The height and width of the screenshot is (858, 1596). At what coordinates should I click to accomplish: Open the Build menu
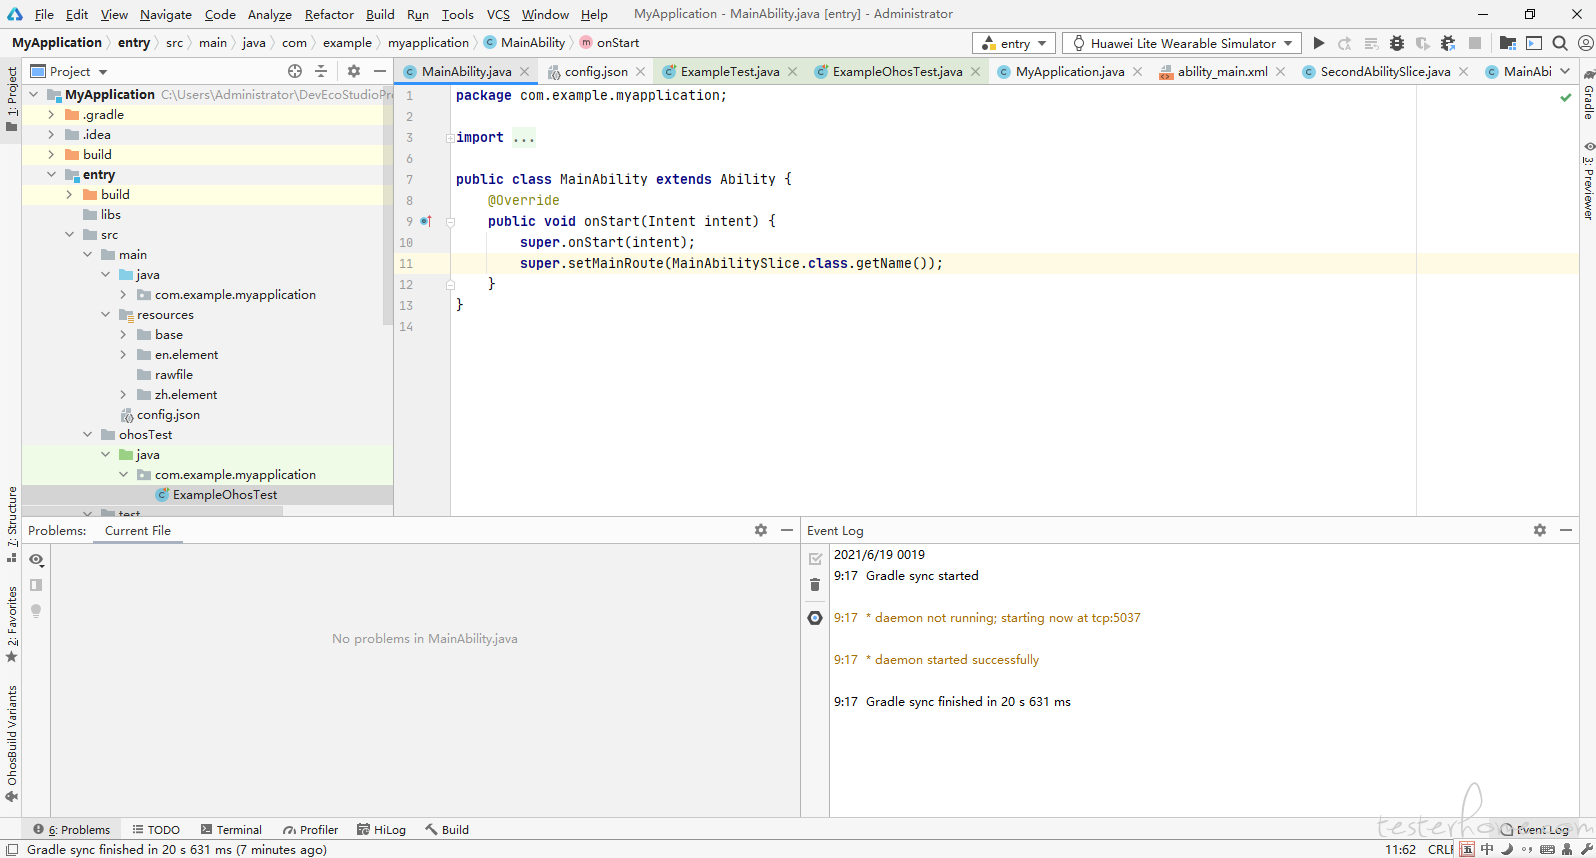[x=380, y=14]
